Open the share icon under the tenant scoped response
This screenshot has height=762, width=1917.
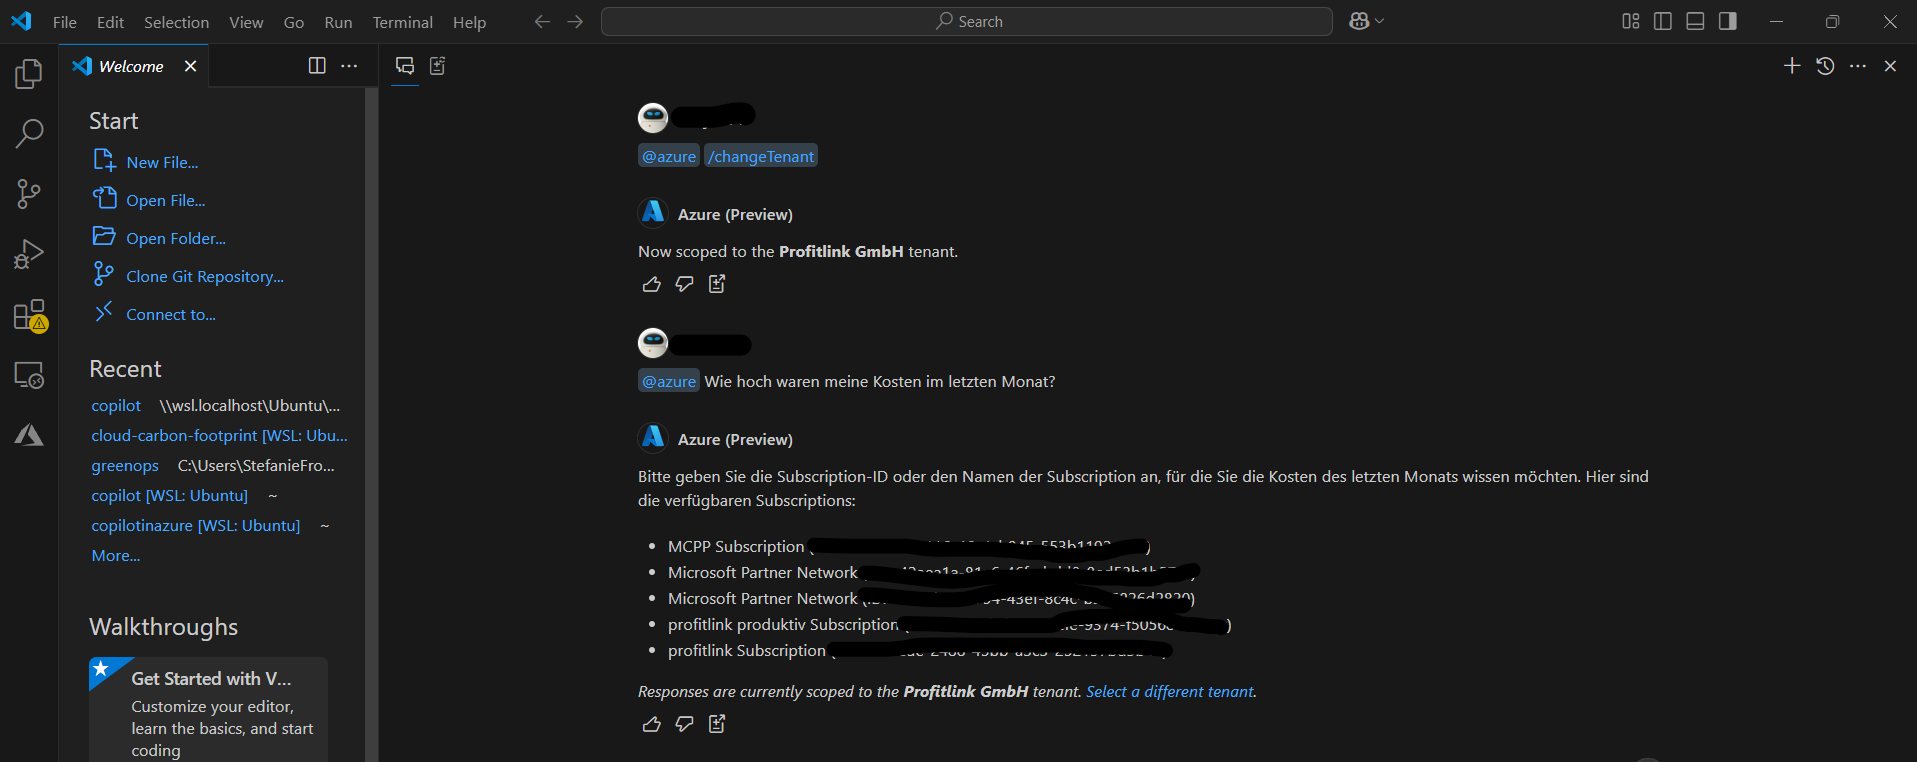(x=717, y=284)
